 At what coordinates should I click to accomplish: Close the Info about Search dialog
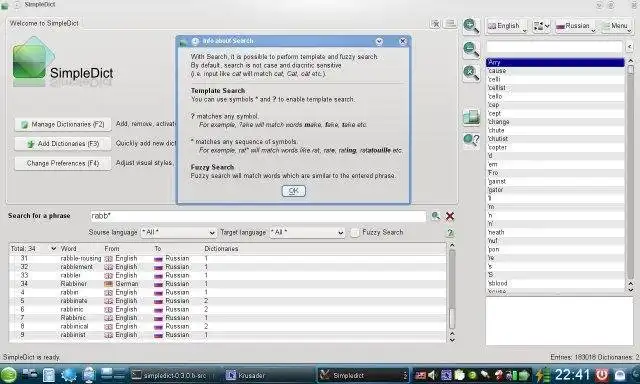tap(402, 41)
